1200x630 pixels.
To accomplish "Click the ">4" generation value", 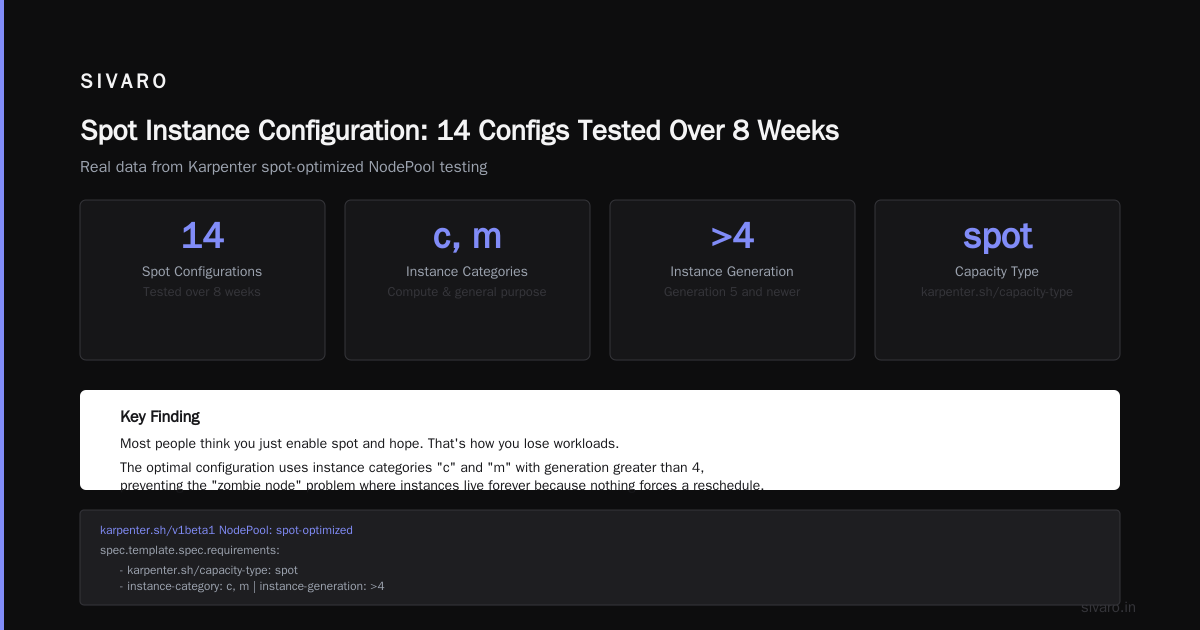I will (x=732, y=236).
